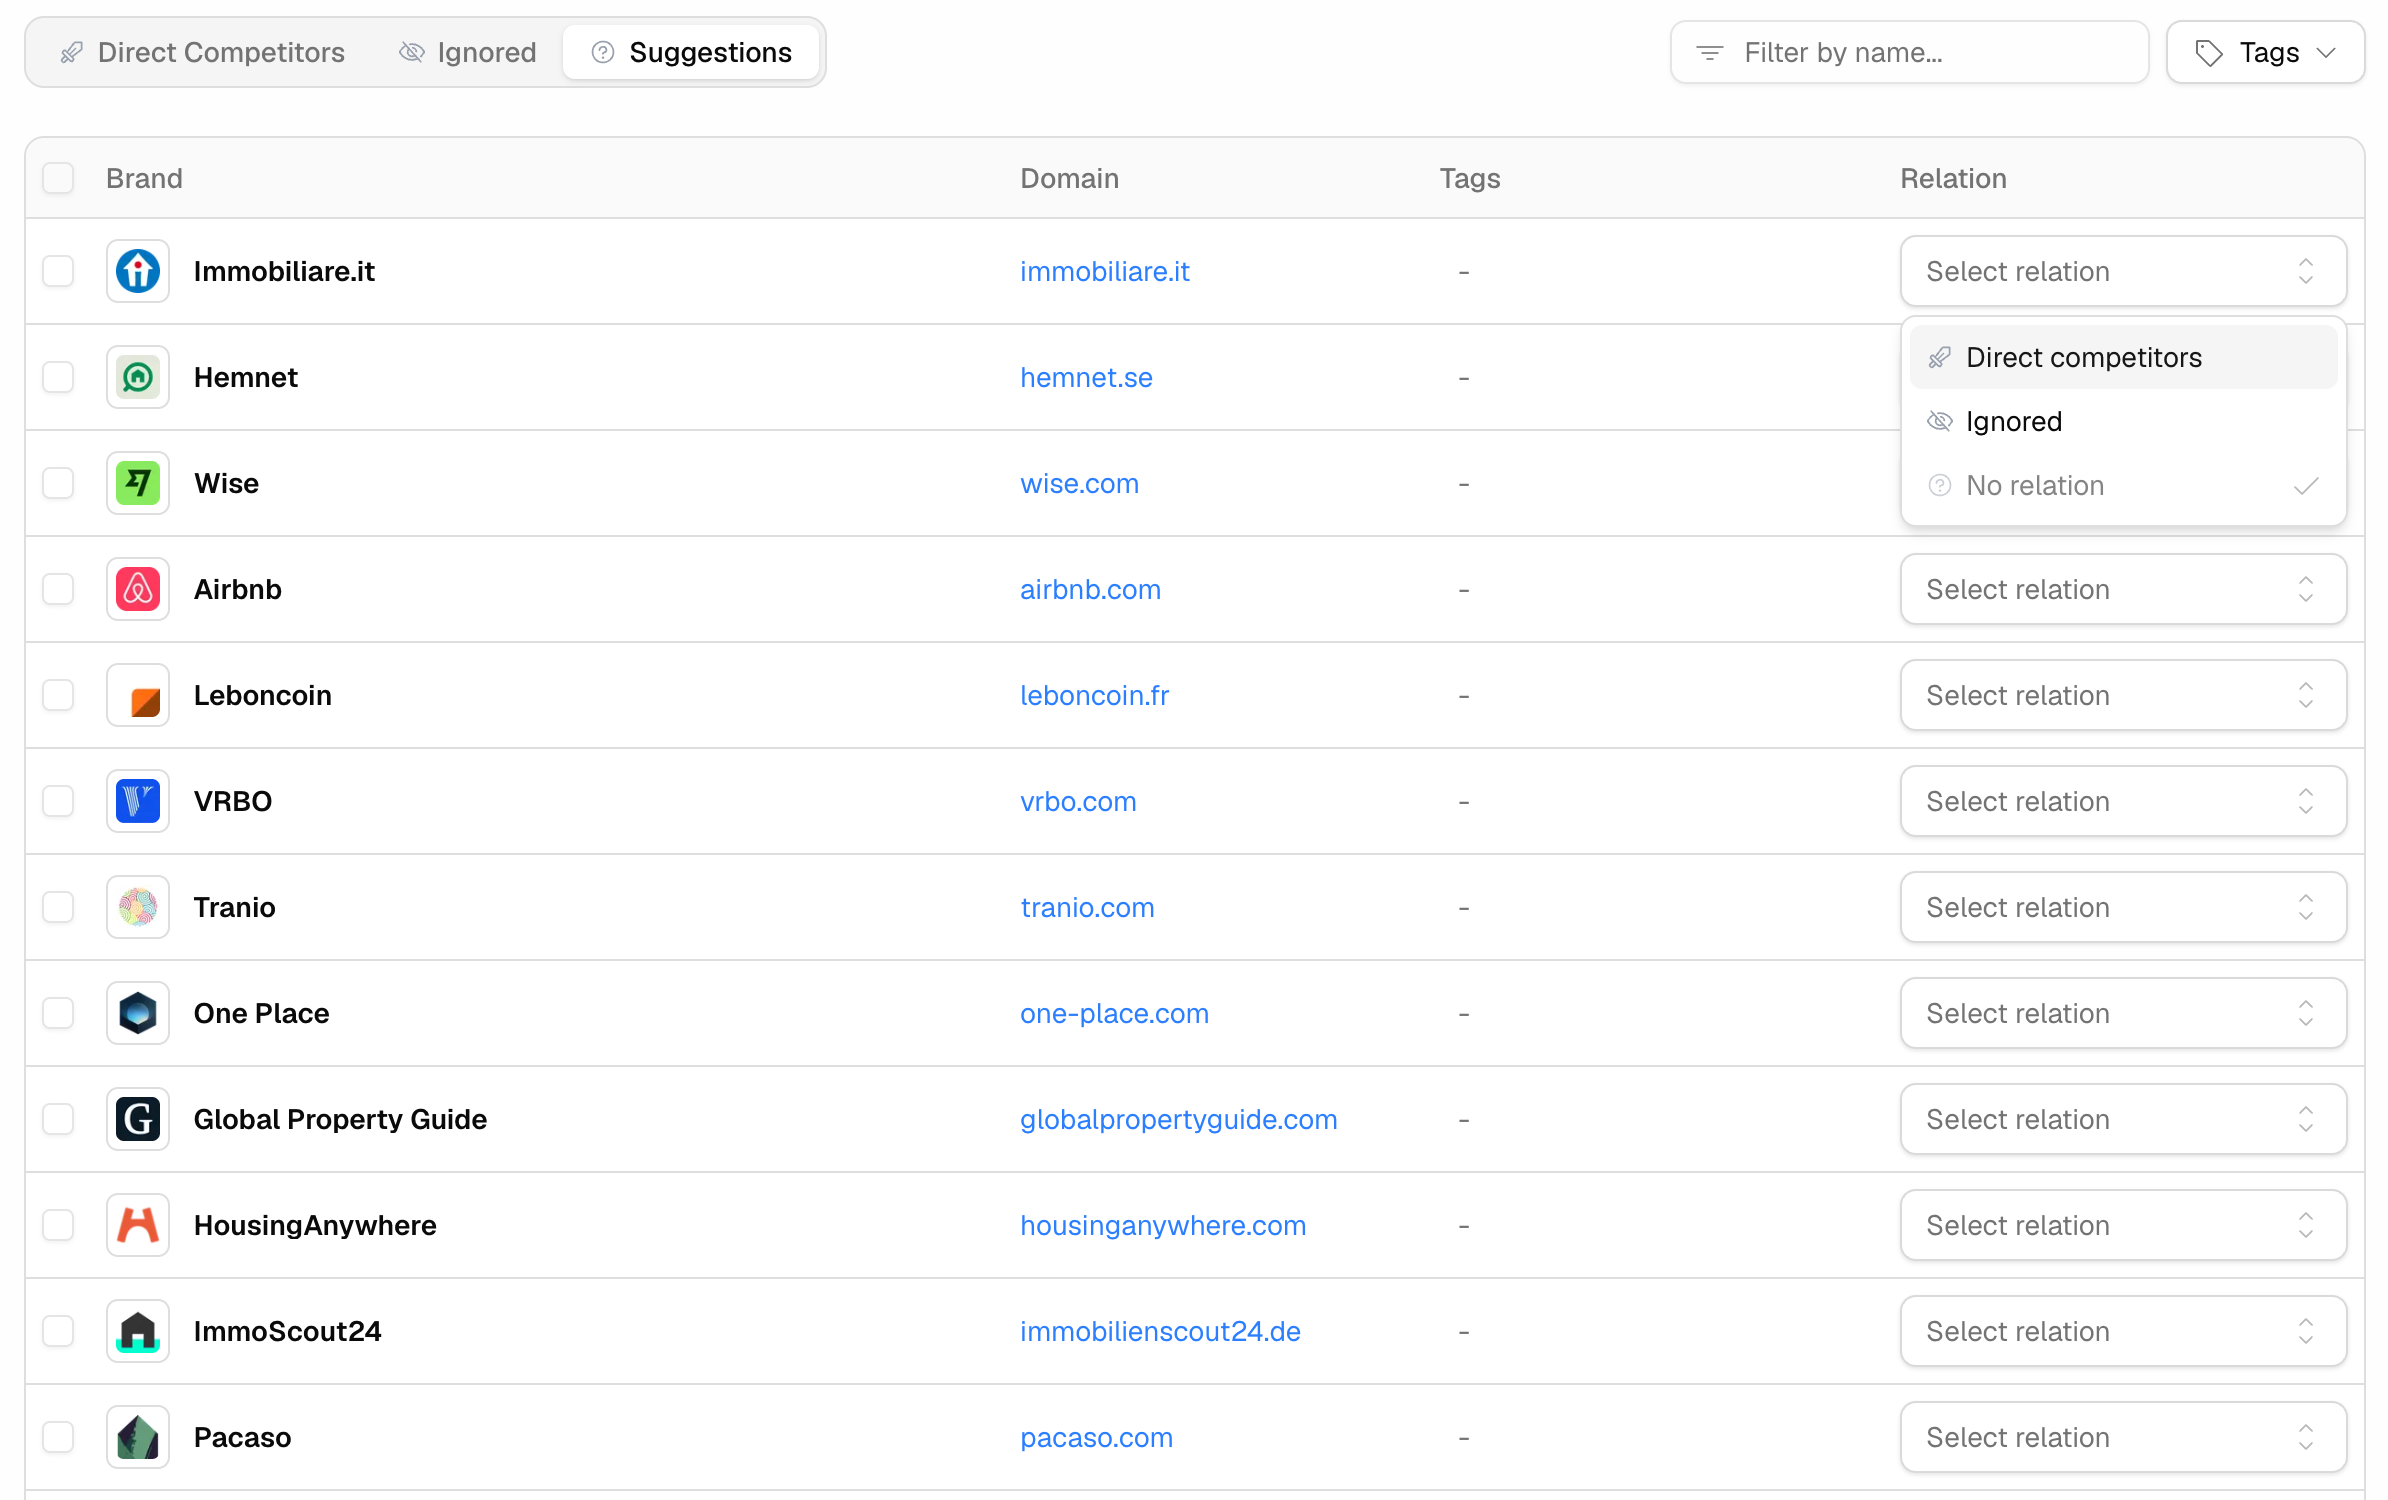Open the Tags filter dropdown
Image resolution: width=2388 pixels, height=1500 pixels.
point(2265,52)
